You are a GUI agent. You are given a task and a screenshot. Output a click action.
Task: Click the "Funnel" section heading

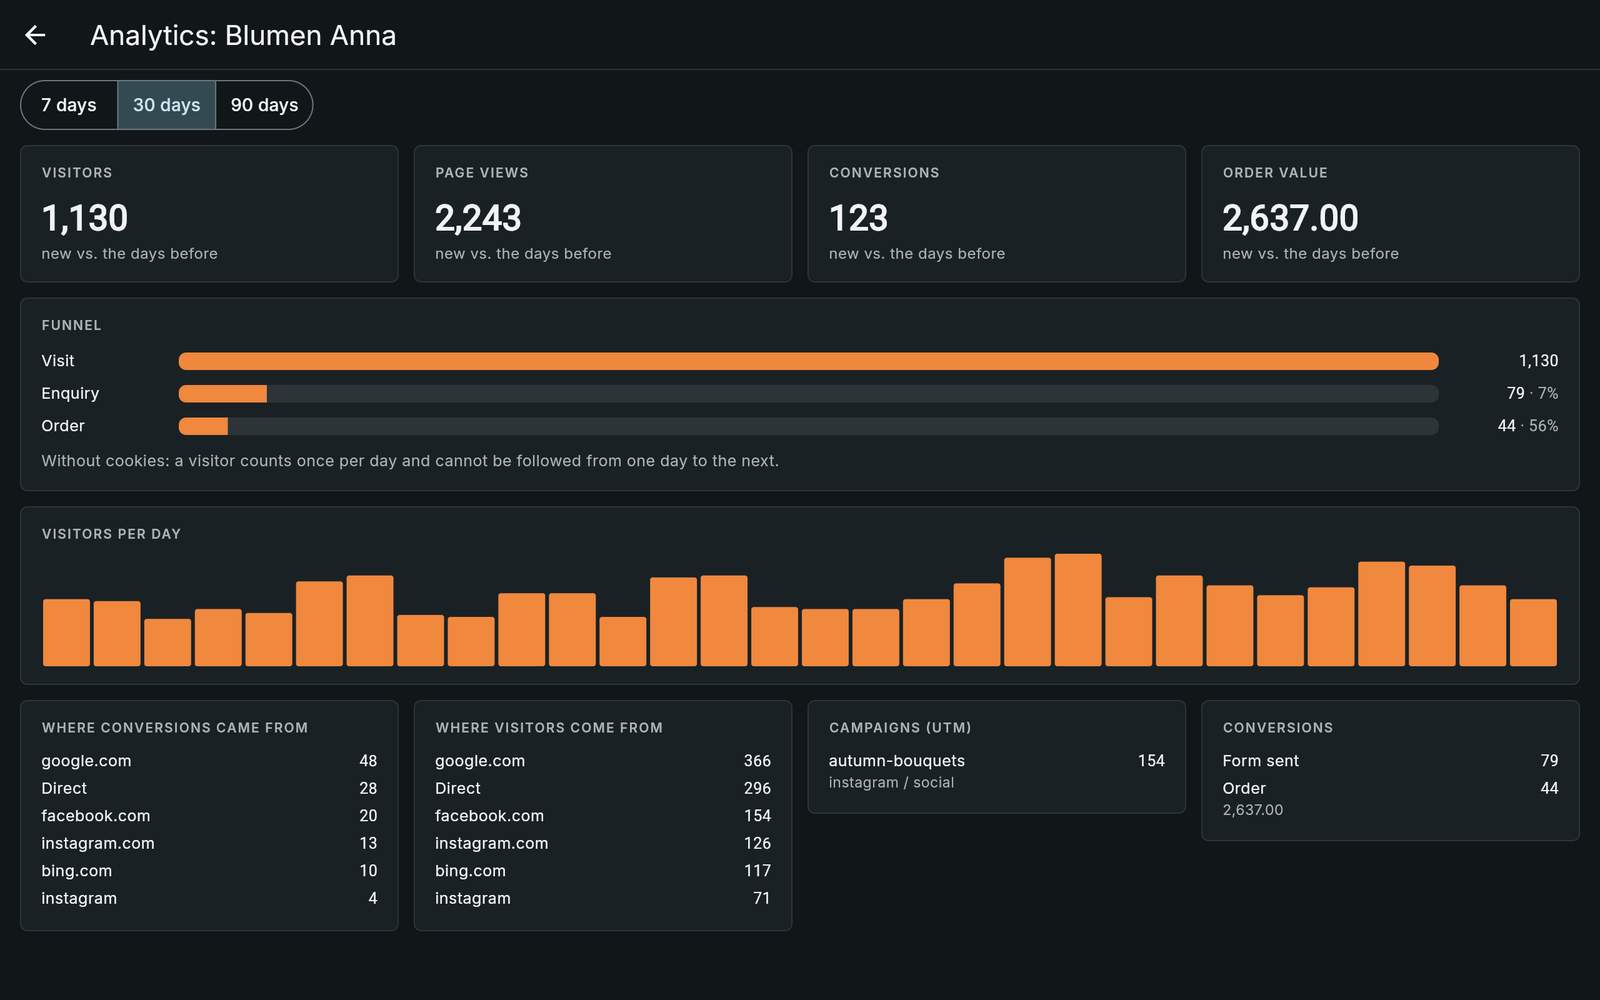(71, 325)
